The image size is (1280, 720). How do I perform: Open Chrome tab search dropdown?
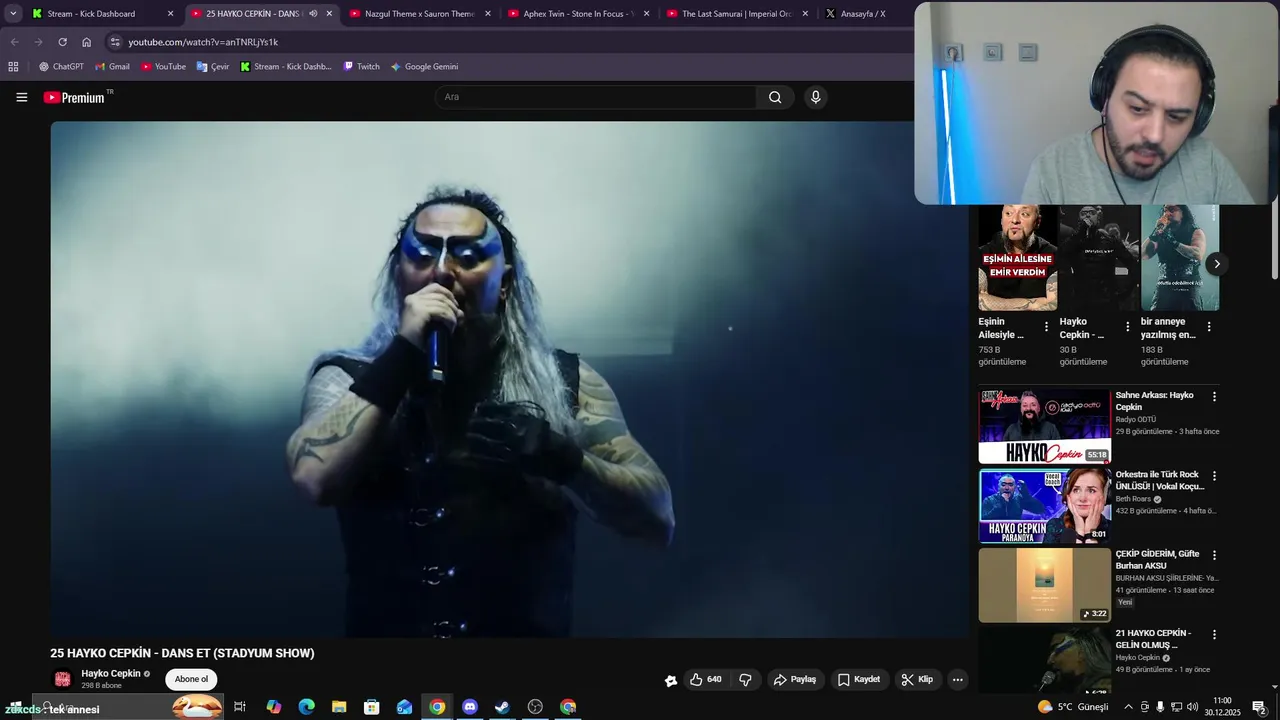[13, 14]
